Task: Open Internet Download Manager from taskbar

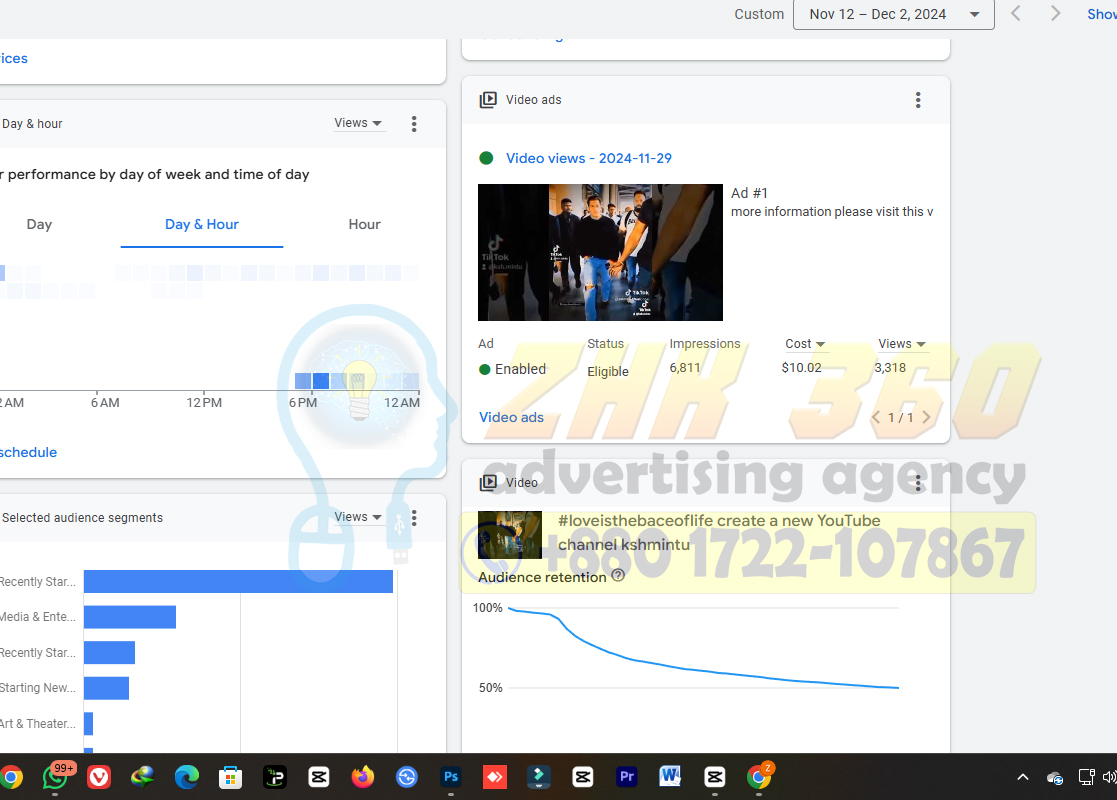Action: click(142, 776)
